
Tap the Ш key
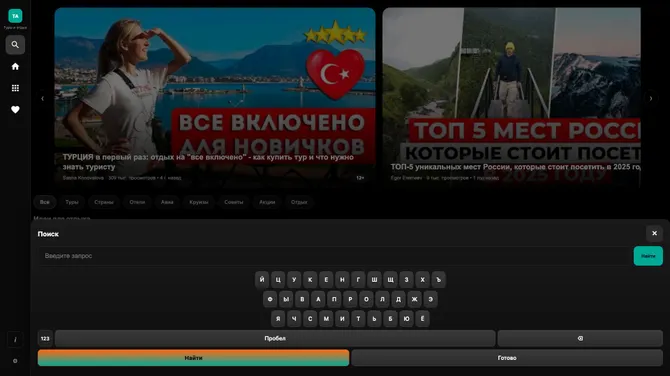pos(374,280)
